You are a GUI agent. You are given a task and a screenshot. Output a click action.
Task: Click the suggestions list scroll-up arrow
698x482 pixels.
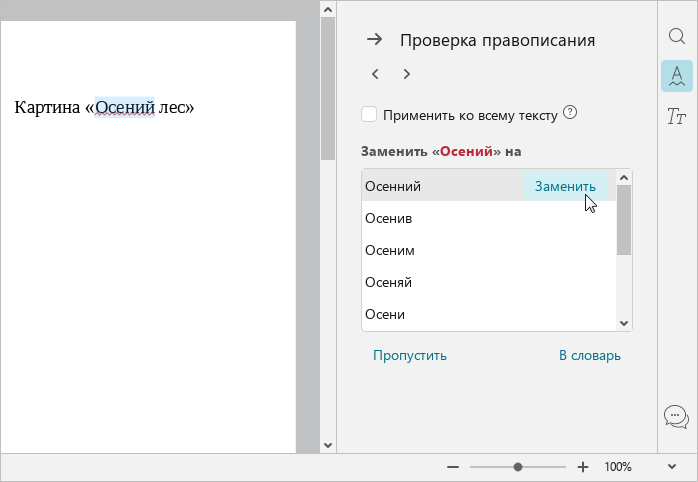[x=624, y=178]
